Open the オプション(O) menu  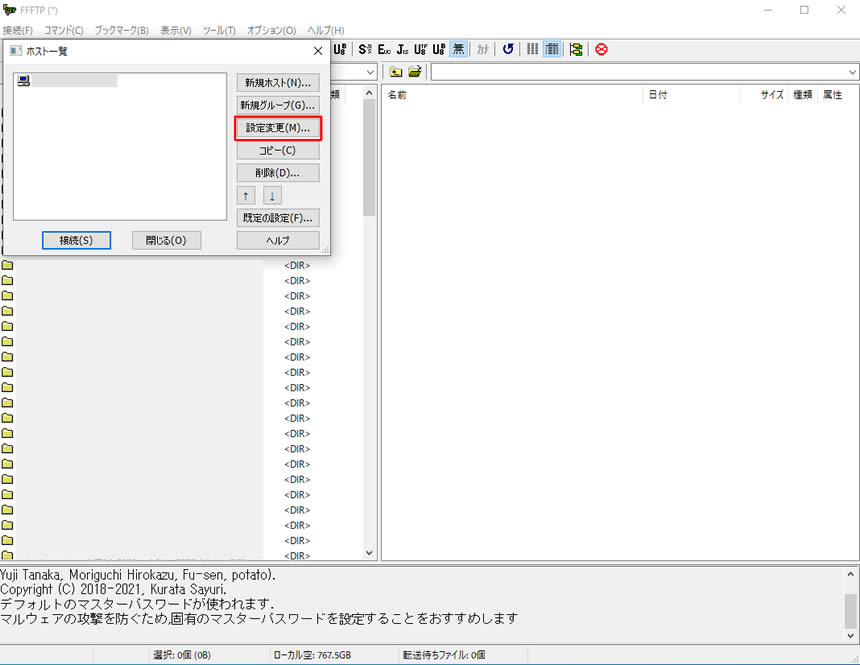(x=271, y=30)
